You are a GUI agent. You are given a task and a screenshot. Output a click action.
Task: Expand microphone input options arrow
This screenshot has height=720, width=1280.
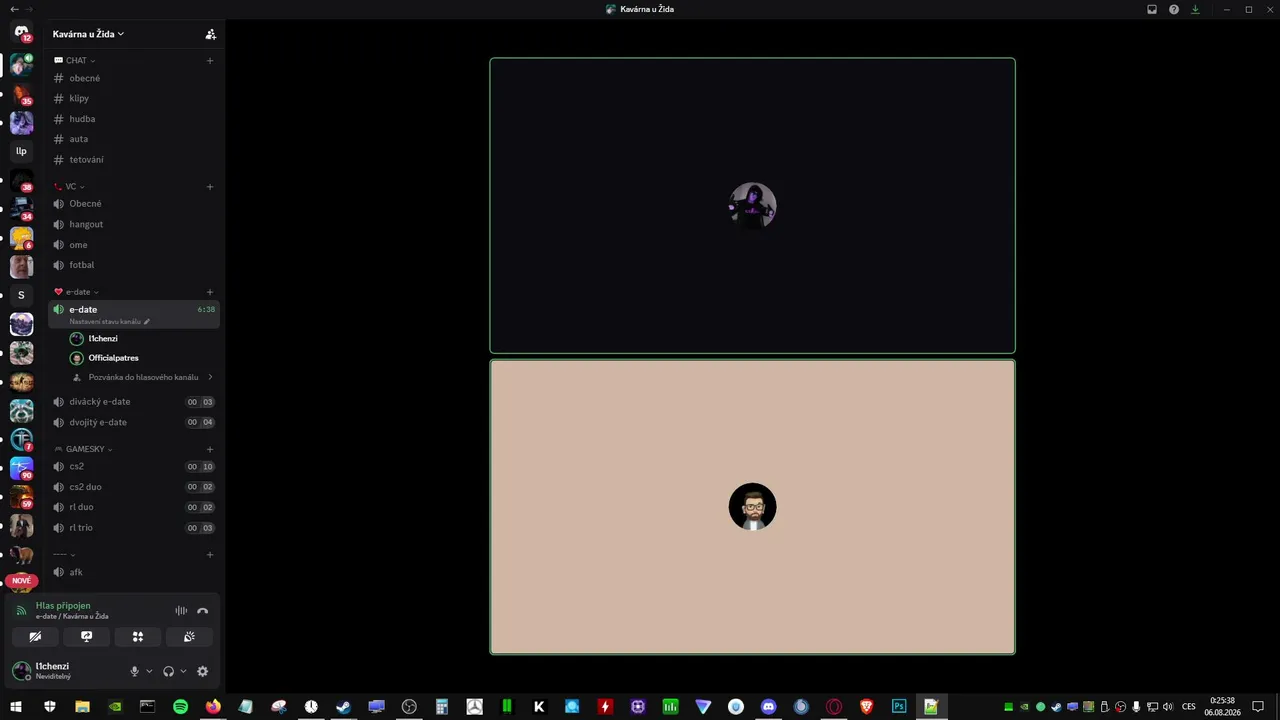point(149,672)
